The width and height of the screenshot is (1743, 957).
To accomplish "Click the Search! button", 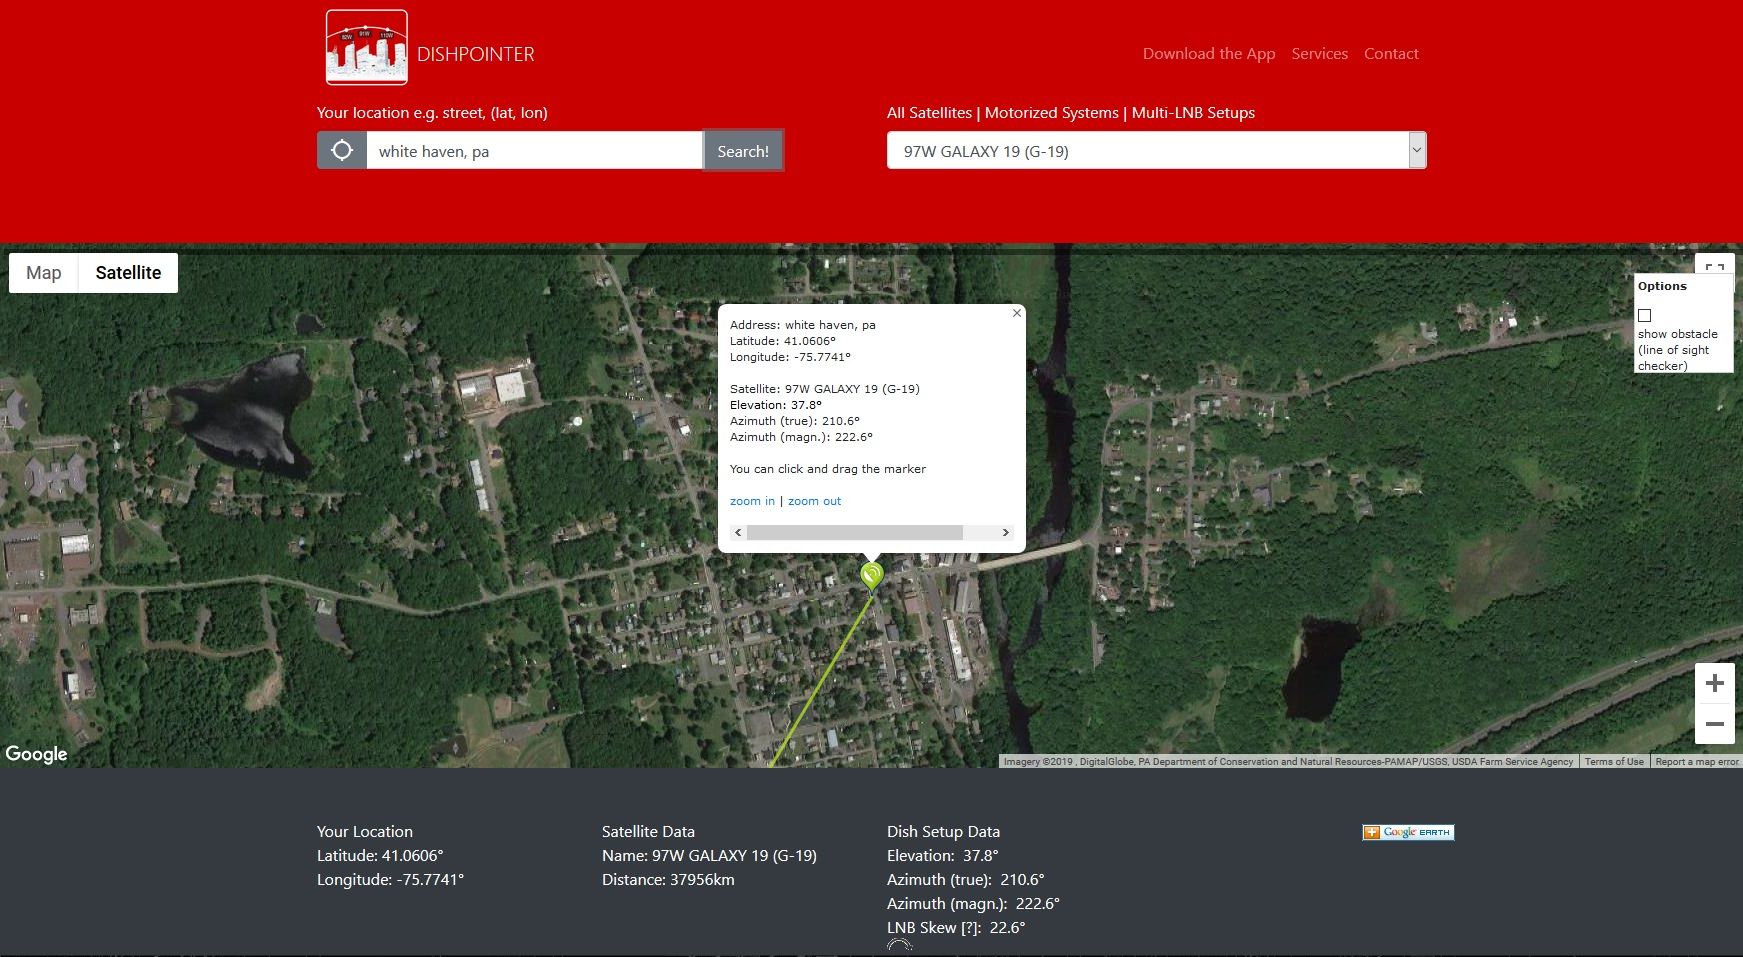I will pos(743,151).
